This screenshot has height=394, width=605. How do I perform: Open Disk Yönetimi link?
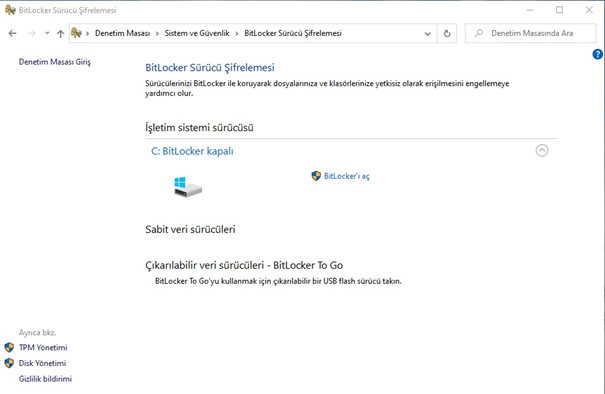click(42, 363)
